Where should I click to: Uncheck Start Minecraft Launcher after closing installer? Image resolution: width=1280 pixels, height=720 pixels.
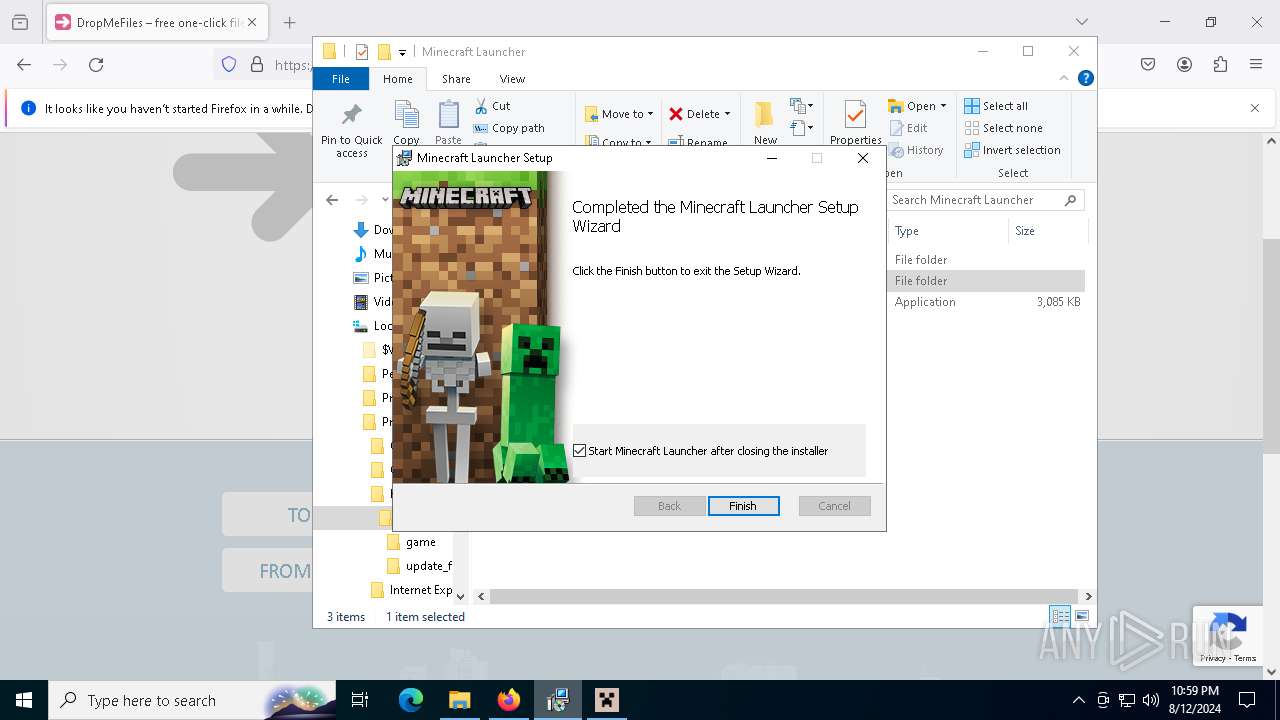tap(579, 451)
